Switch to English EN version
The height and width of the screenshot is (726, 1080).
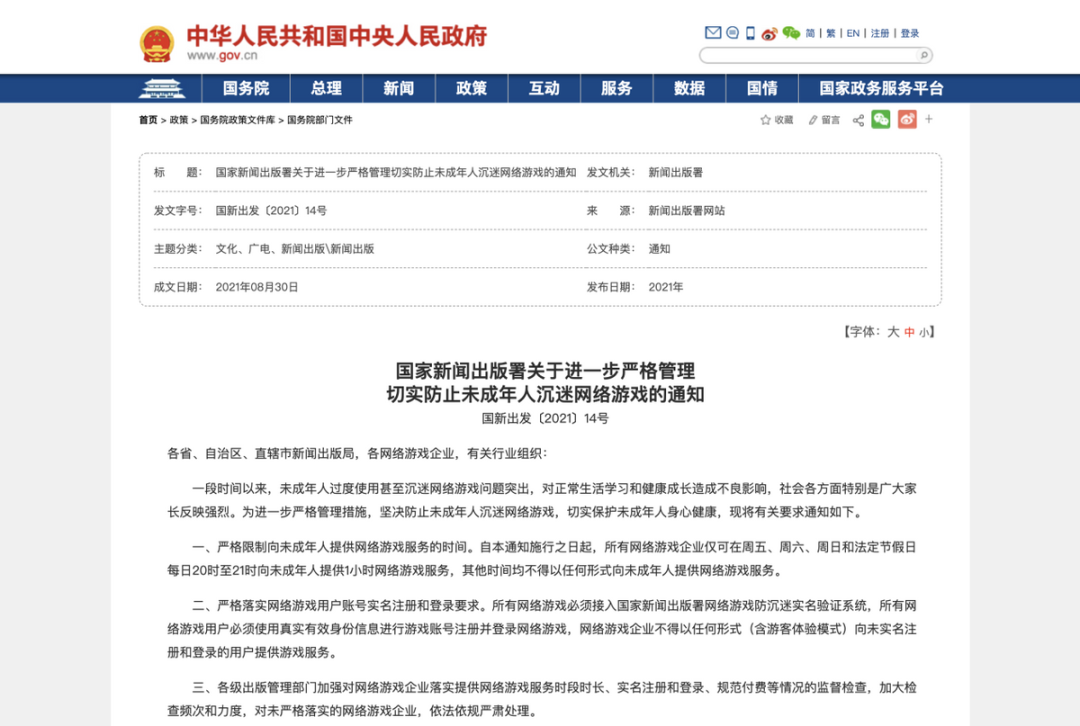pos(853,33)
